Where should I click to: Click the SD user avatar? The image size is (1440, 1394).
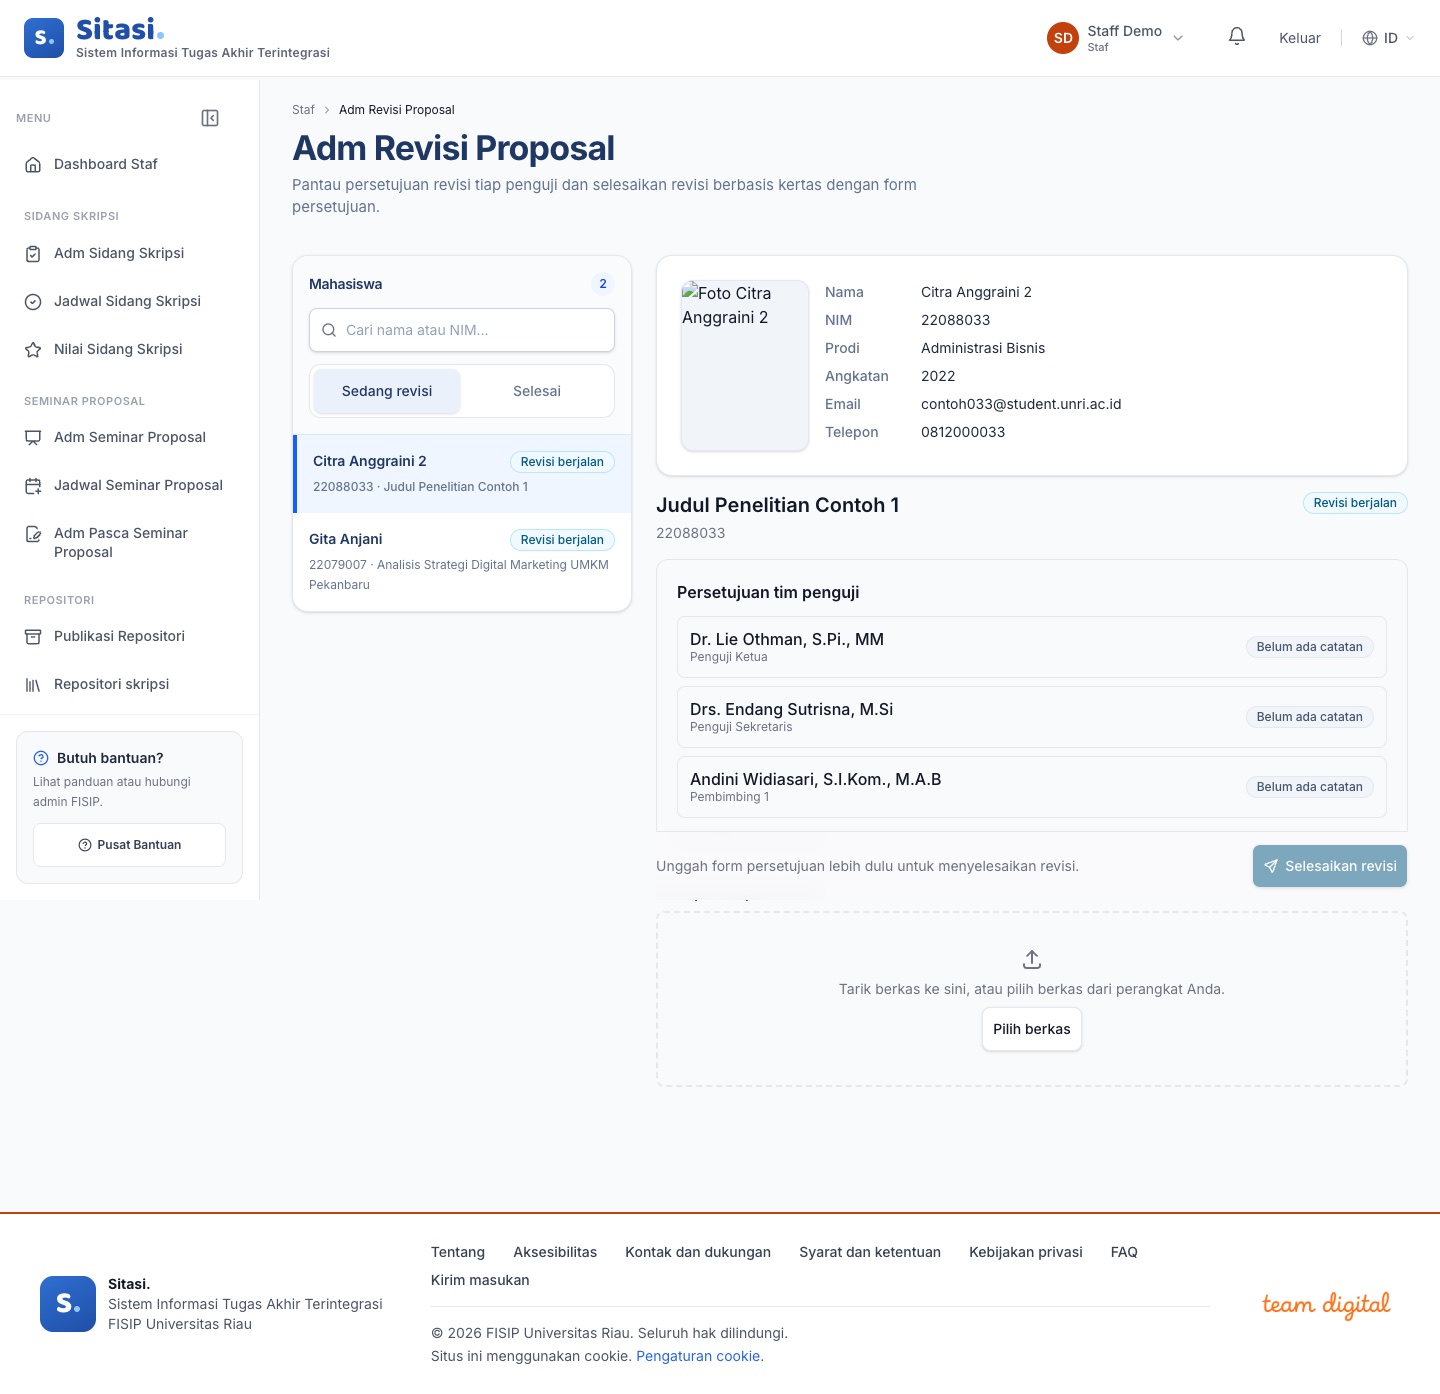click(1063, 38)
